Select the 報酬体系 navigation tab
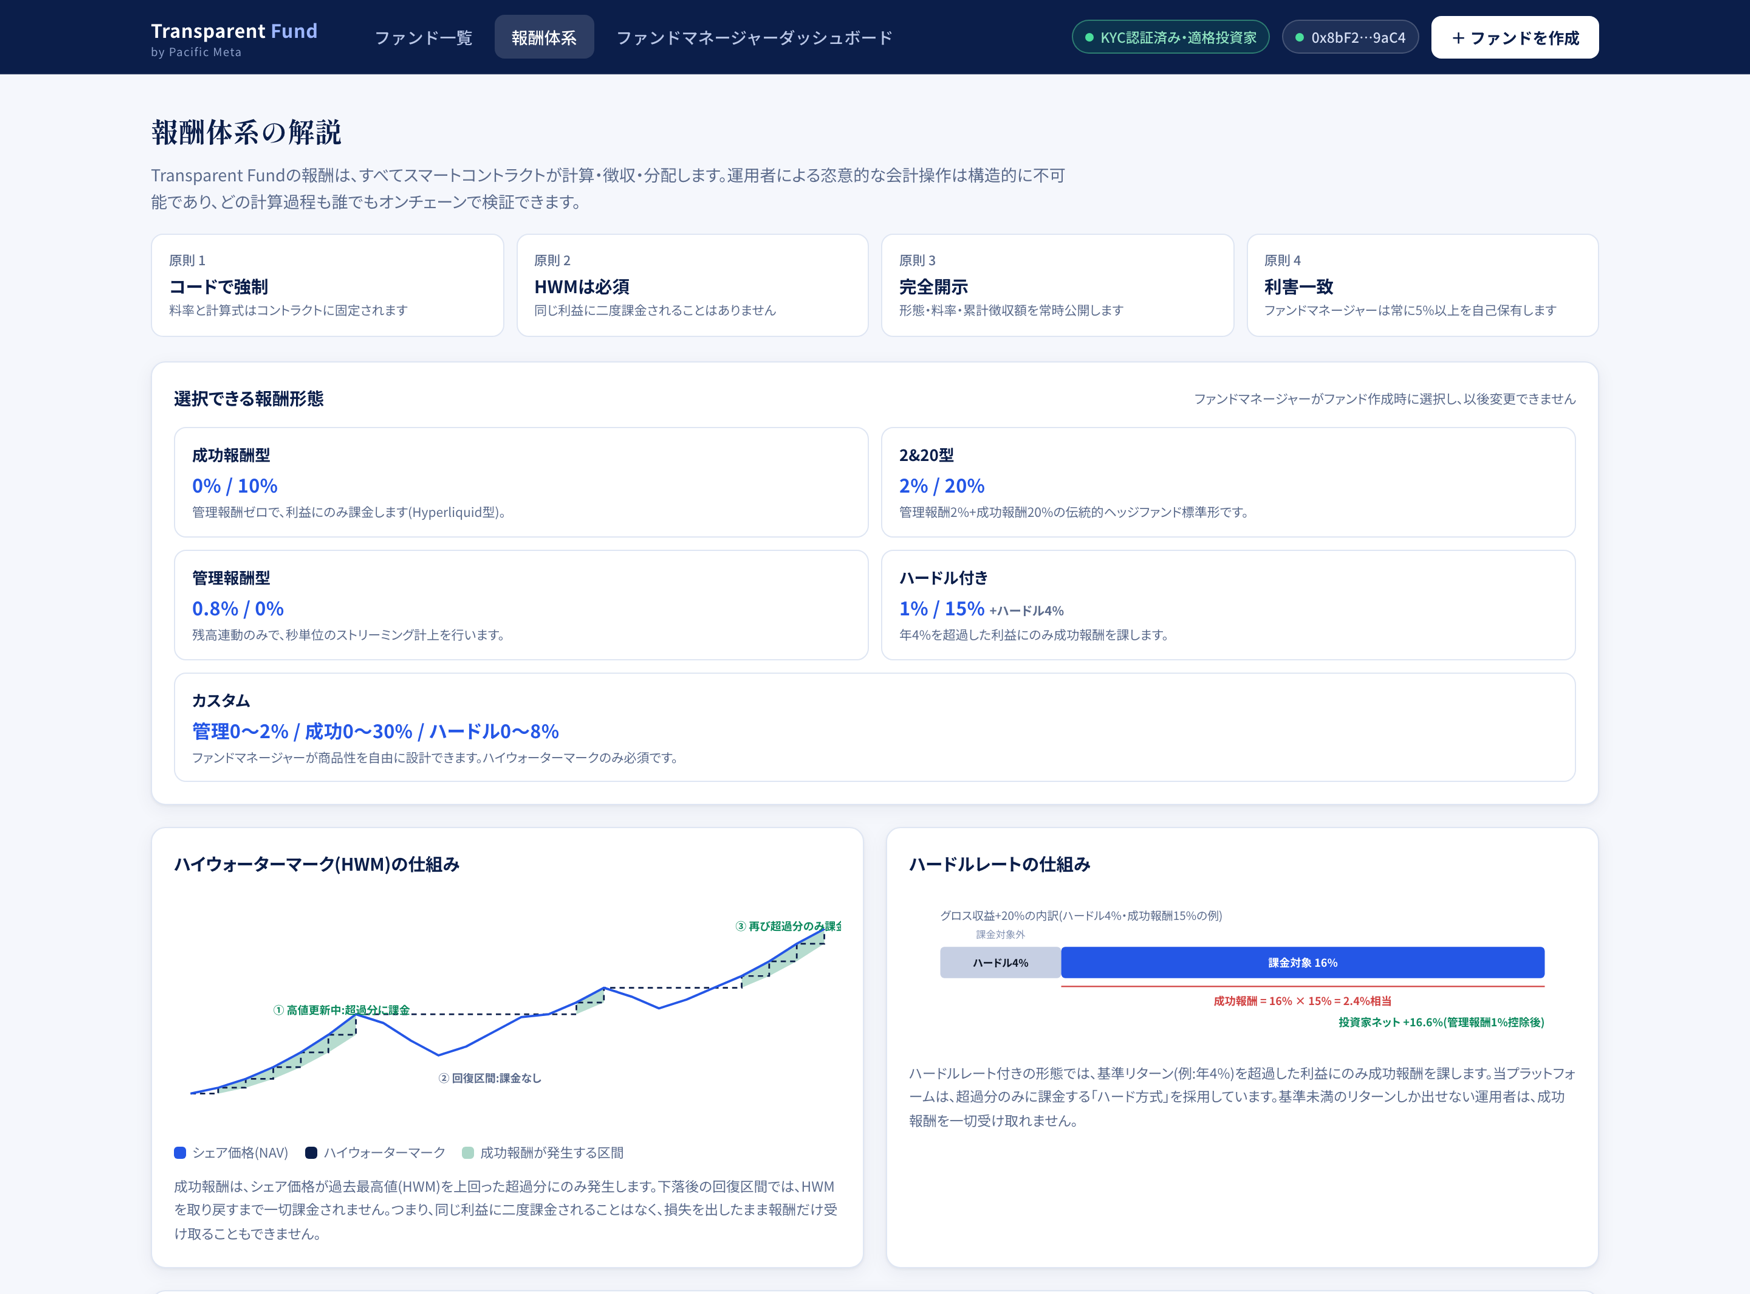This screenshot has height=1294, width=1750. [x=544, y=38]
